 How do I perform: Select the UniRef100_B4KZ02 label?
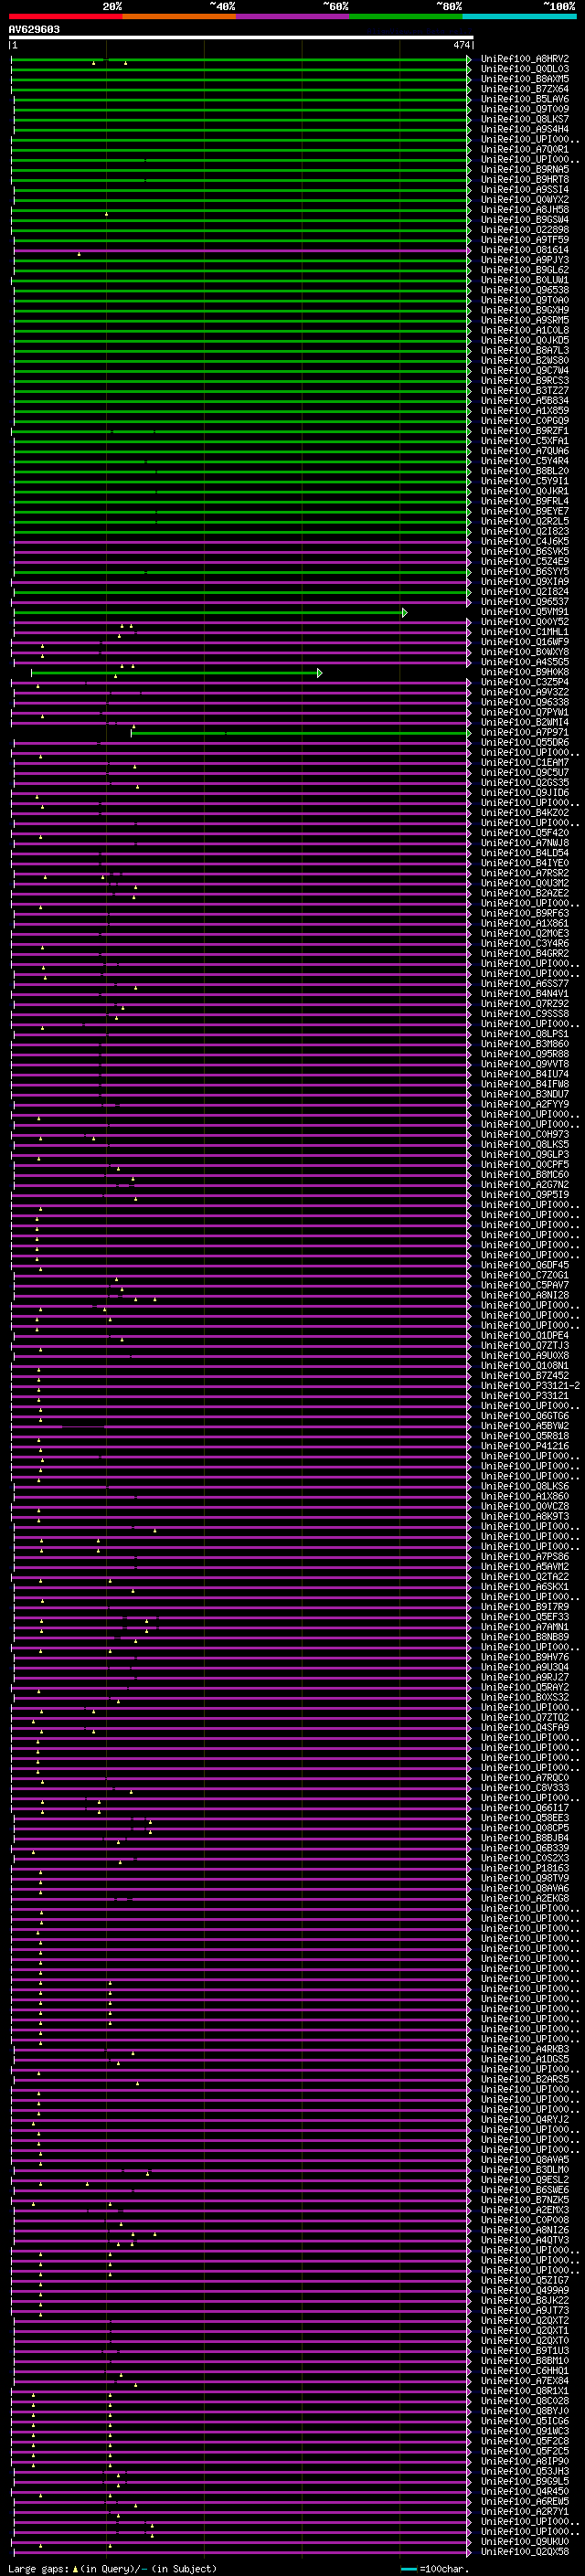pos(525,813)
